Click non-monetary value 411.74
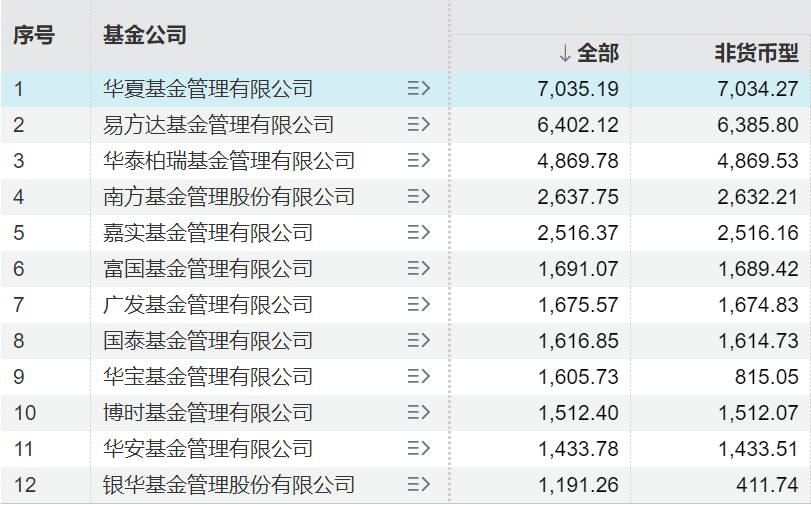The height and width of the screenshot is (505, 811). 767,485
